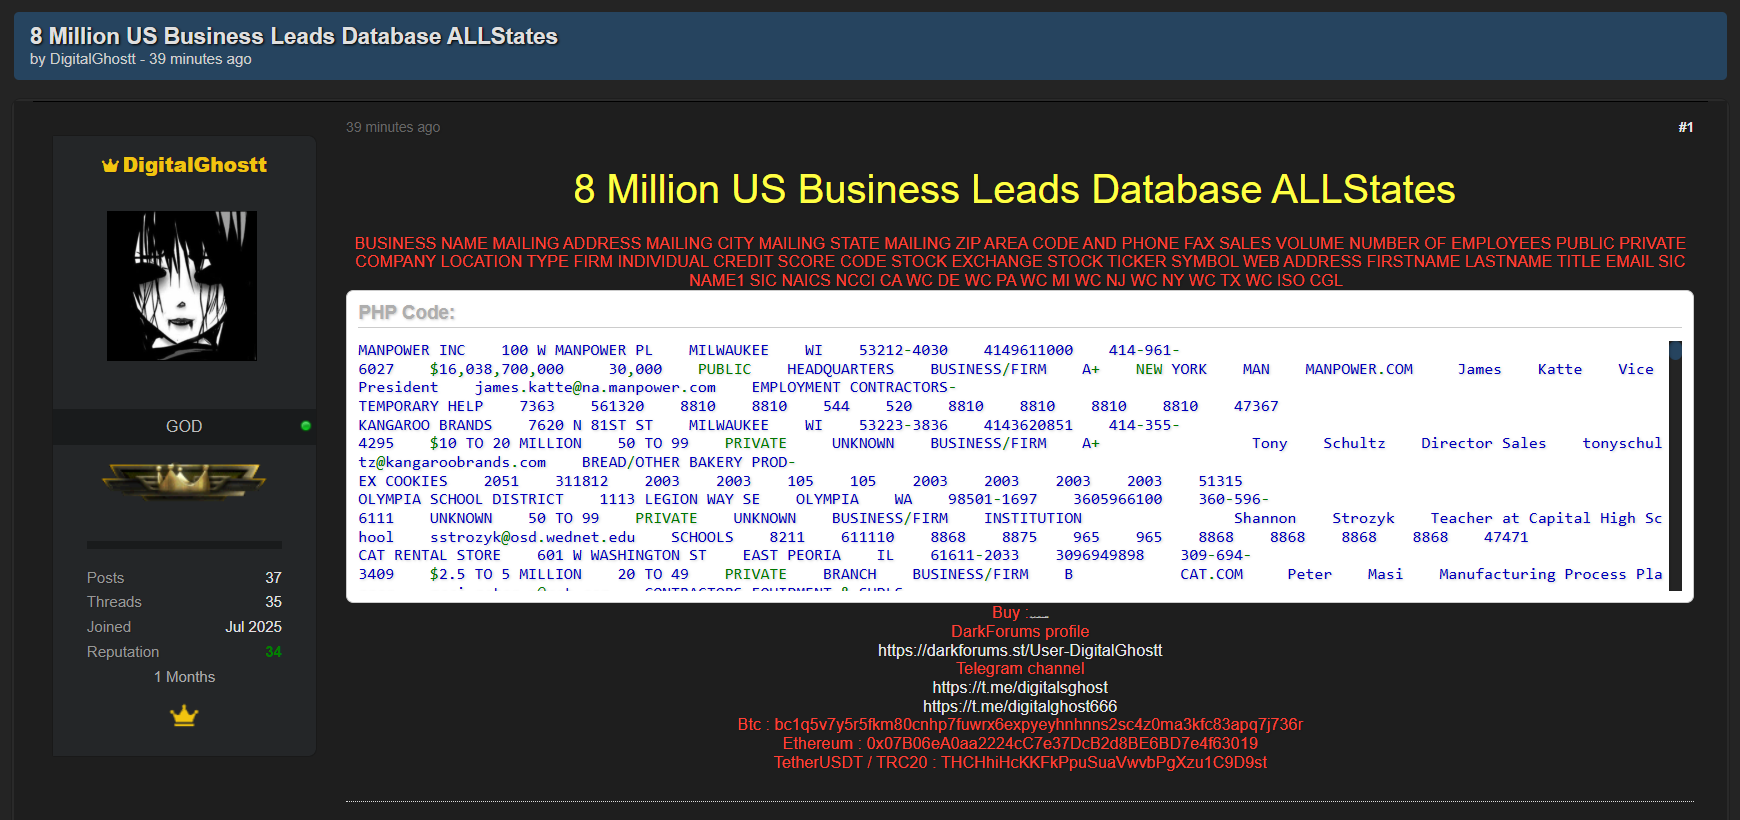
Task: Click the thread title in header bar
Action: coord(294,36)
